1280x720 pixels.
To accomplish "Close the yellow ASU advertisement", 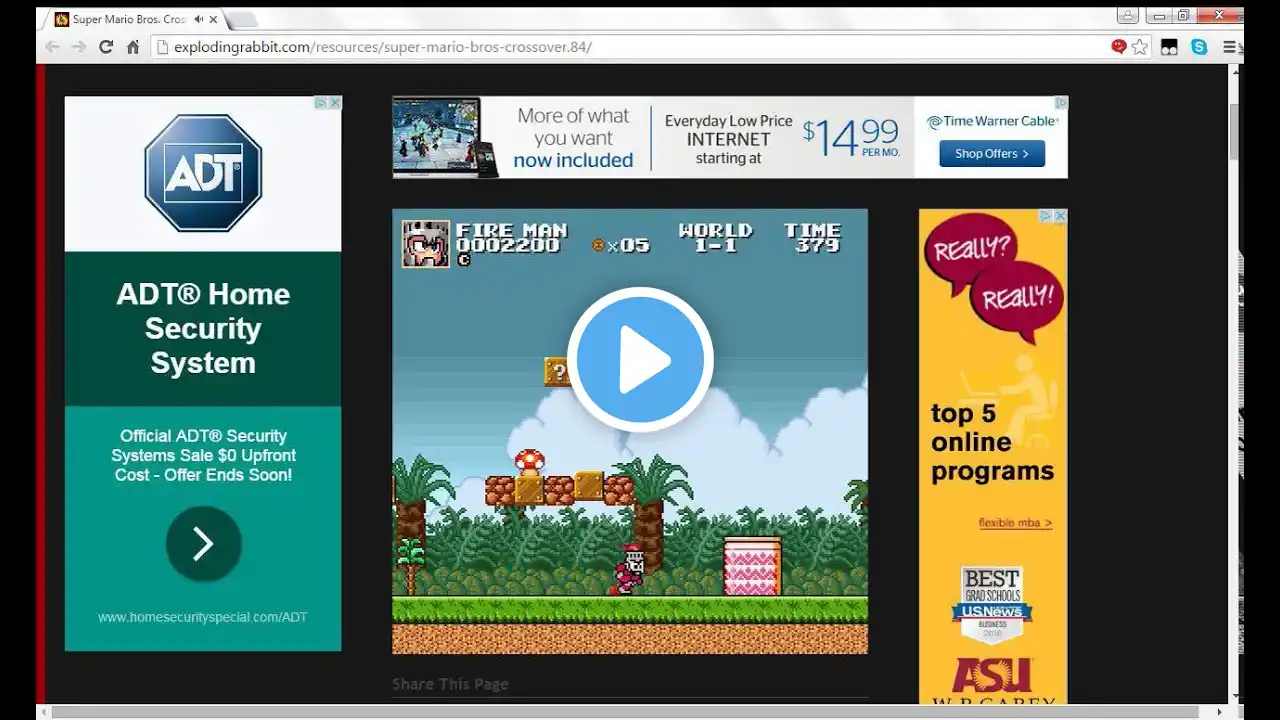I will tap(1060, 216).
